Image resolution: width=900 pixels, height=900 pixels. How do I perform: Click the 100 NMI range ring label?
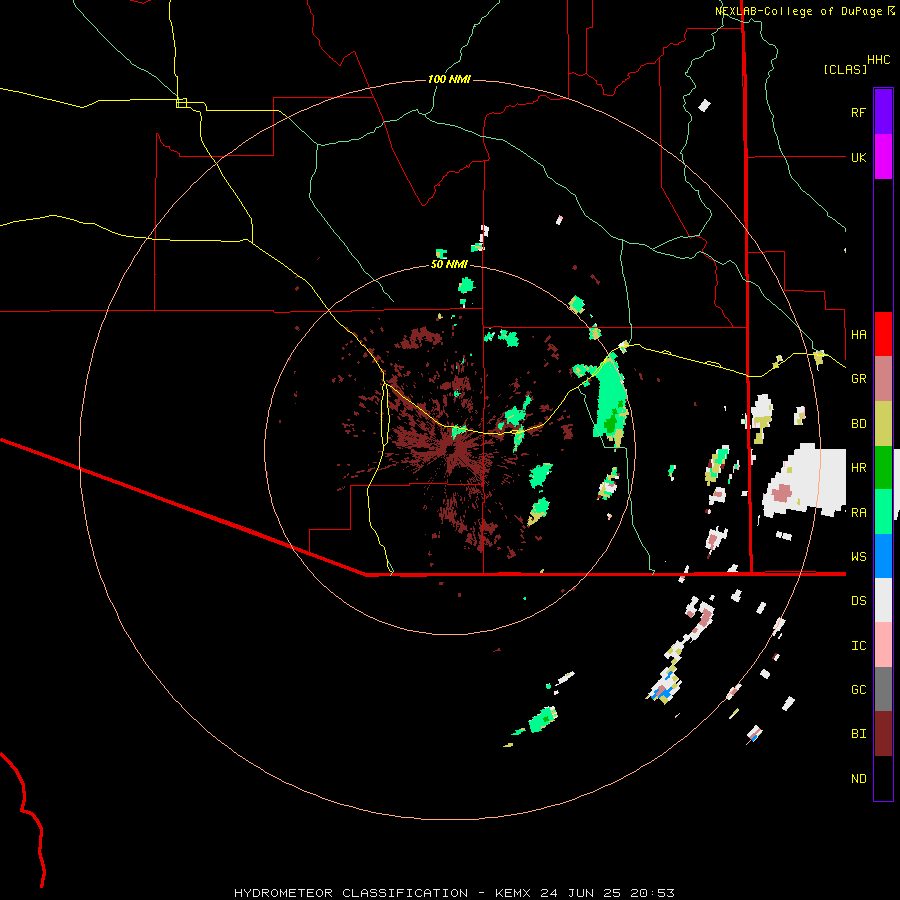449,79
